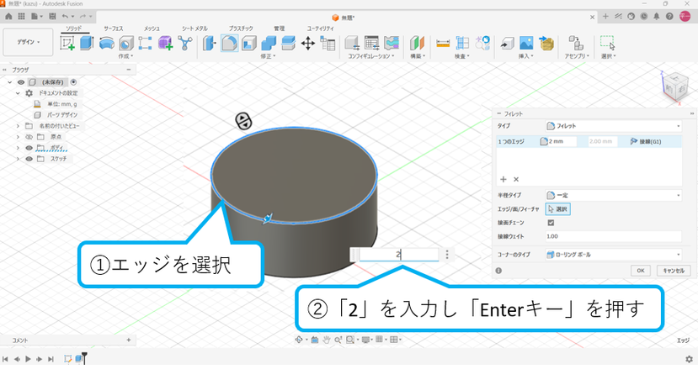Image resolution: width=698 pixels, height=365 pixels.
Task: Click the tangency weight field
Action: pyautogui.click(x=613, y=236)
